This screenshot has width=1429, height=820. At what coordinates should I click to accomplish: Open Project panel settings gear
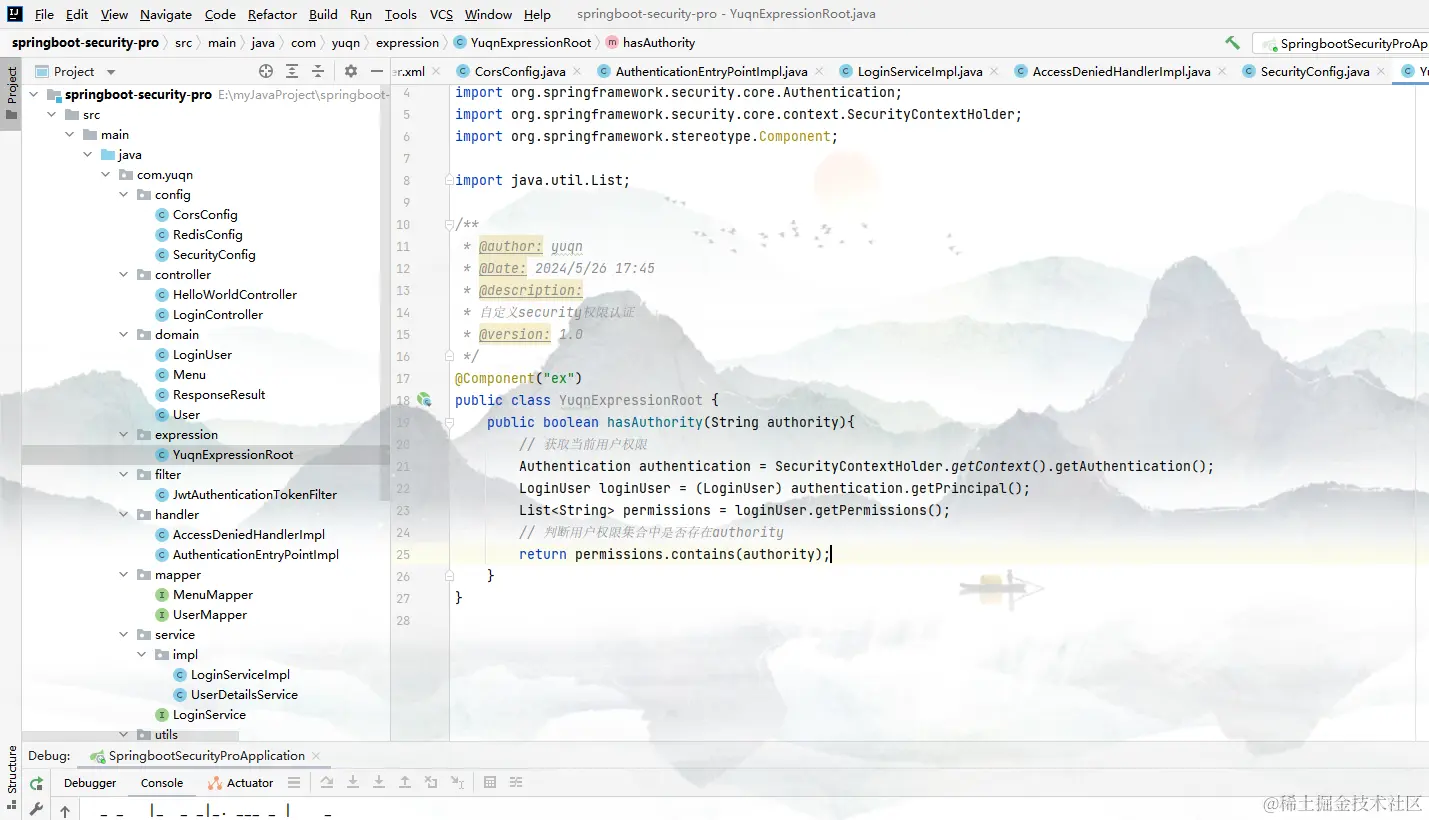tap(351, 71)
